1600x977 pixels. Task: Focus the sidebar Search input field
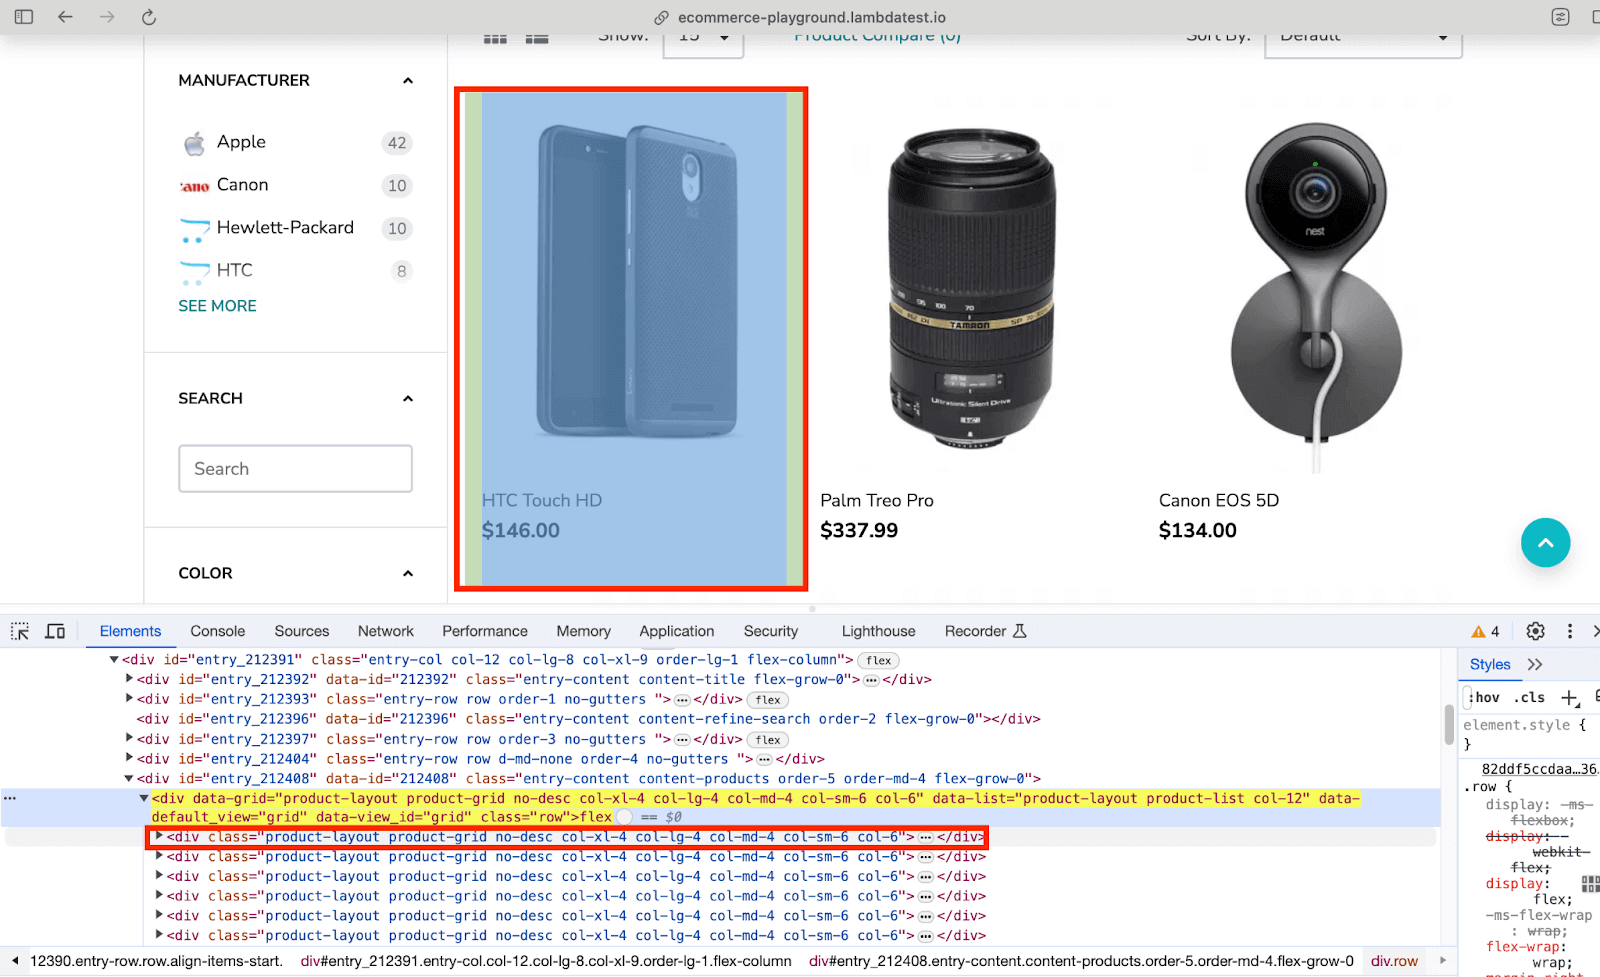(x=295, y=469)
